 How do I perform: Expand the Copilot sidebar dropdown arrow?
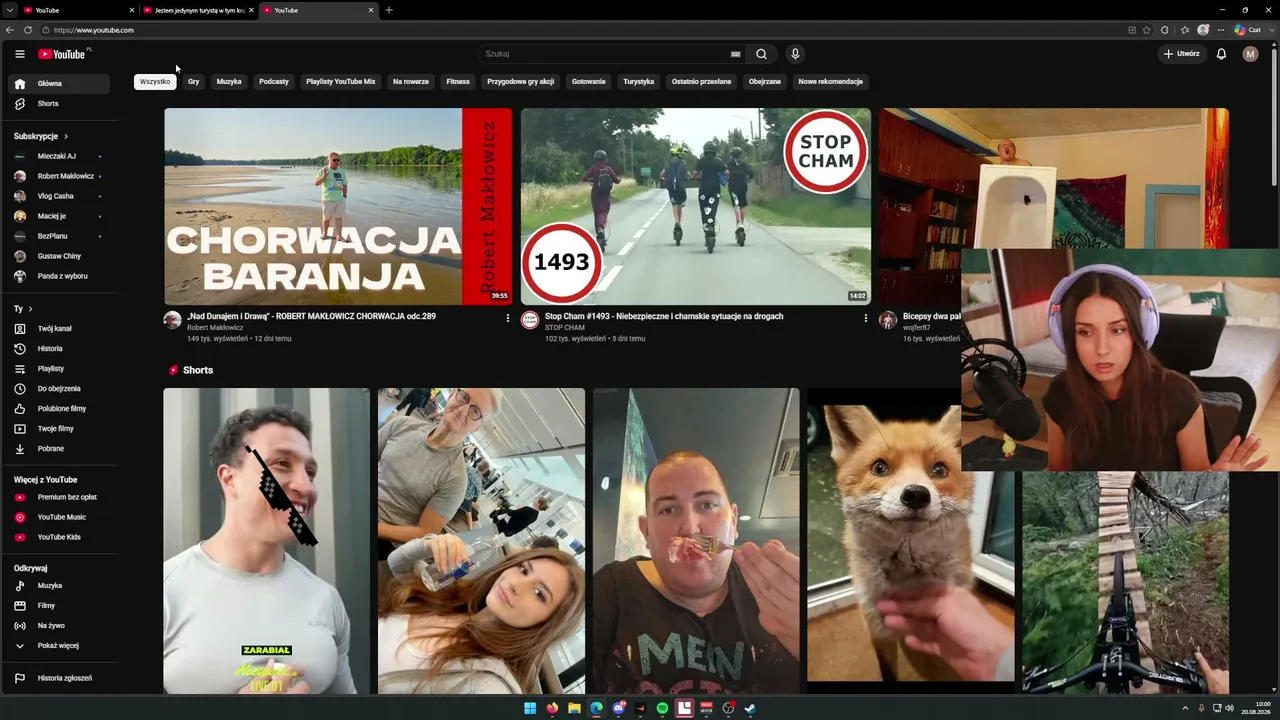(1271, 30)
